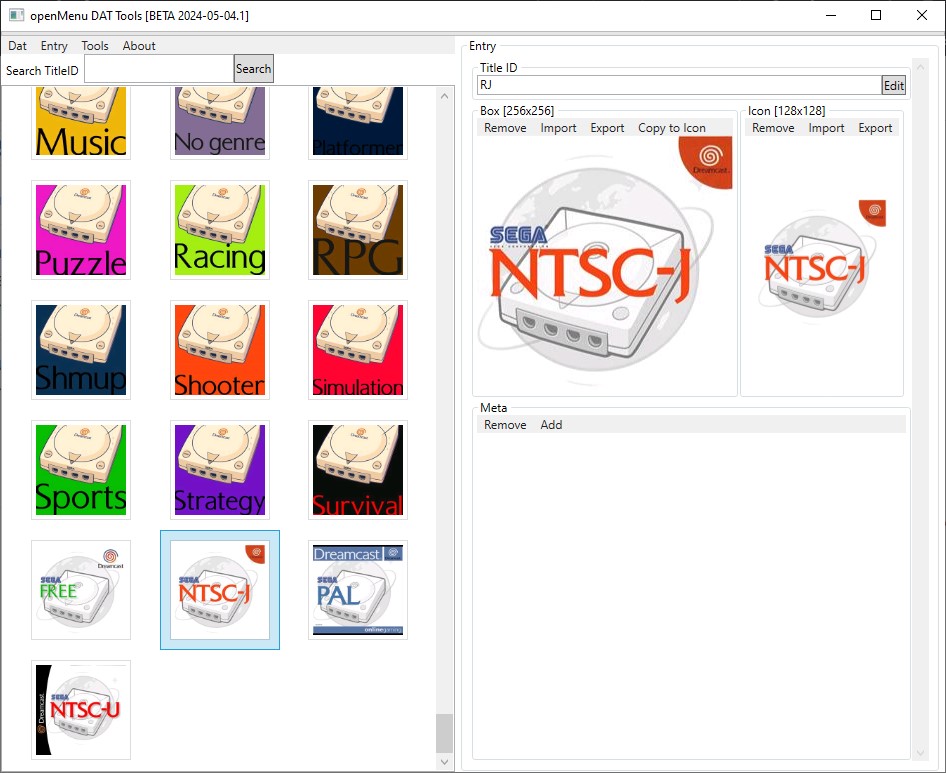
Task: Click the Search button
Action: (x=253, y=69)
